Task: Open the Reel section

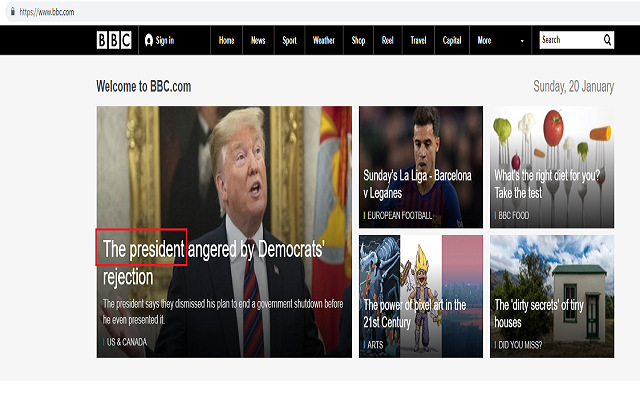Action: point(388,40)
